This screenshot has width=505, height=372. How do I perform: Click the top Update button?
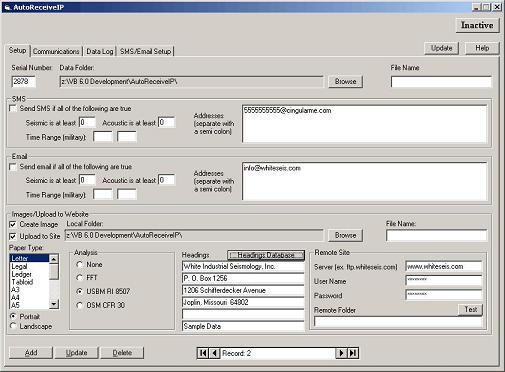coord(441,48)
